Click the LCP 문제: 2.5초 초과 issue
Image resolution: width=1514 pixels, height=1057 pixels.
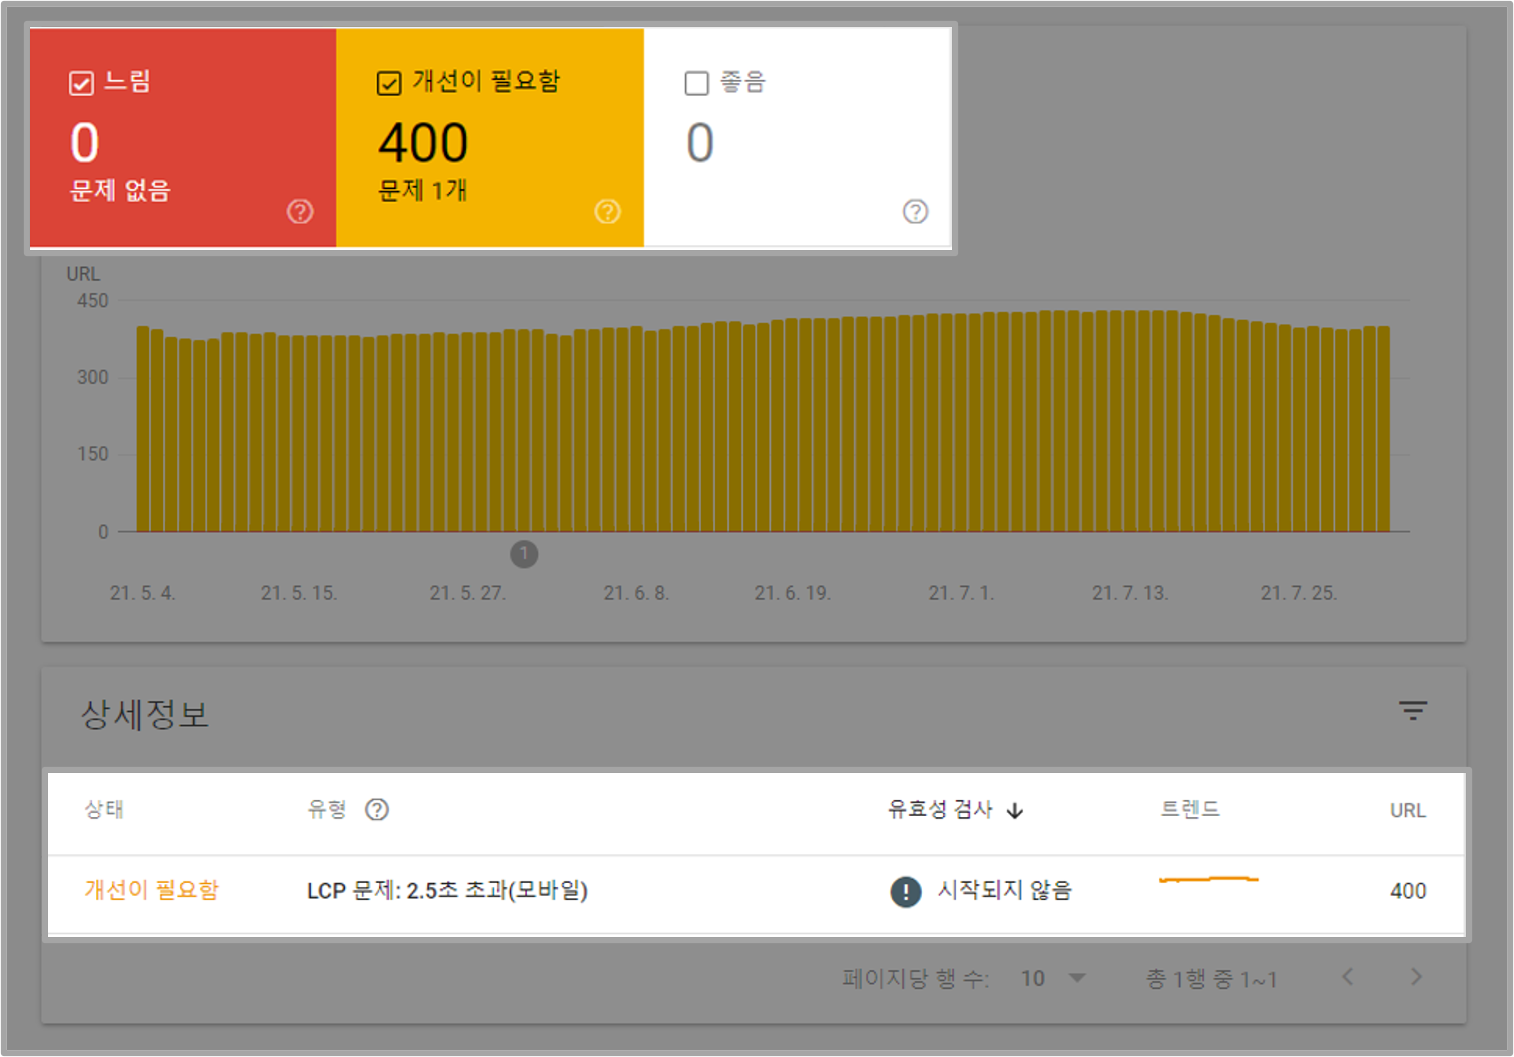(448, 891)
